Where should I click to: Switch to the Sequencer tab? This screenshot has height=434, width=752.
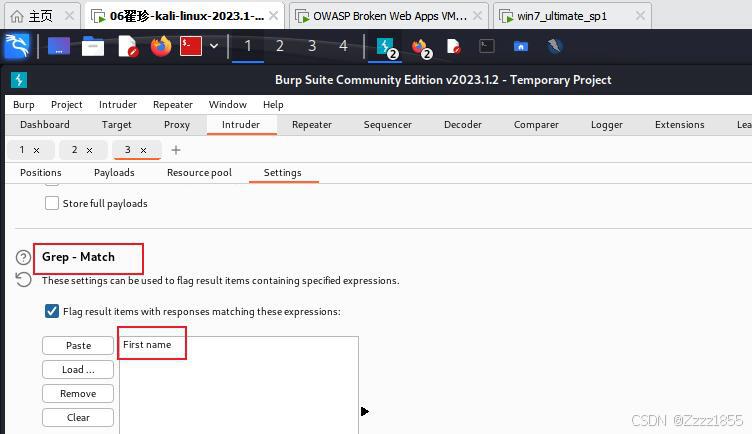pos(388,125)
